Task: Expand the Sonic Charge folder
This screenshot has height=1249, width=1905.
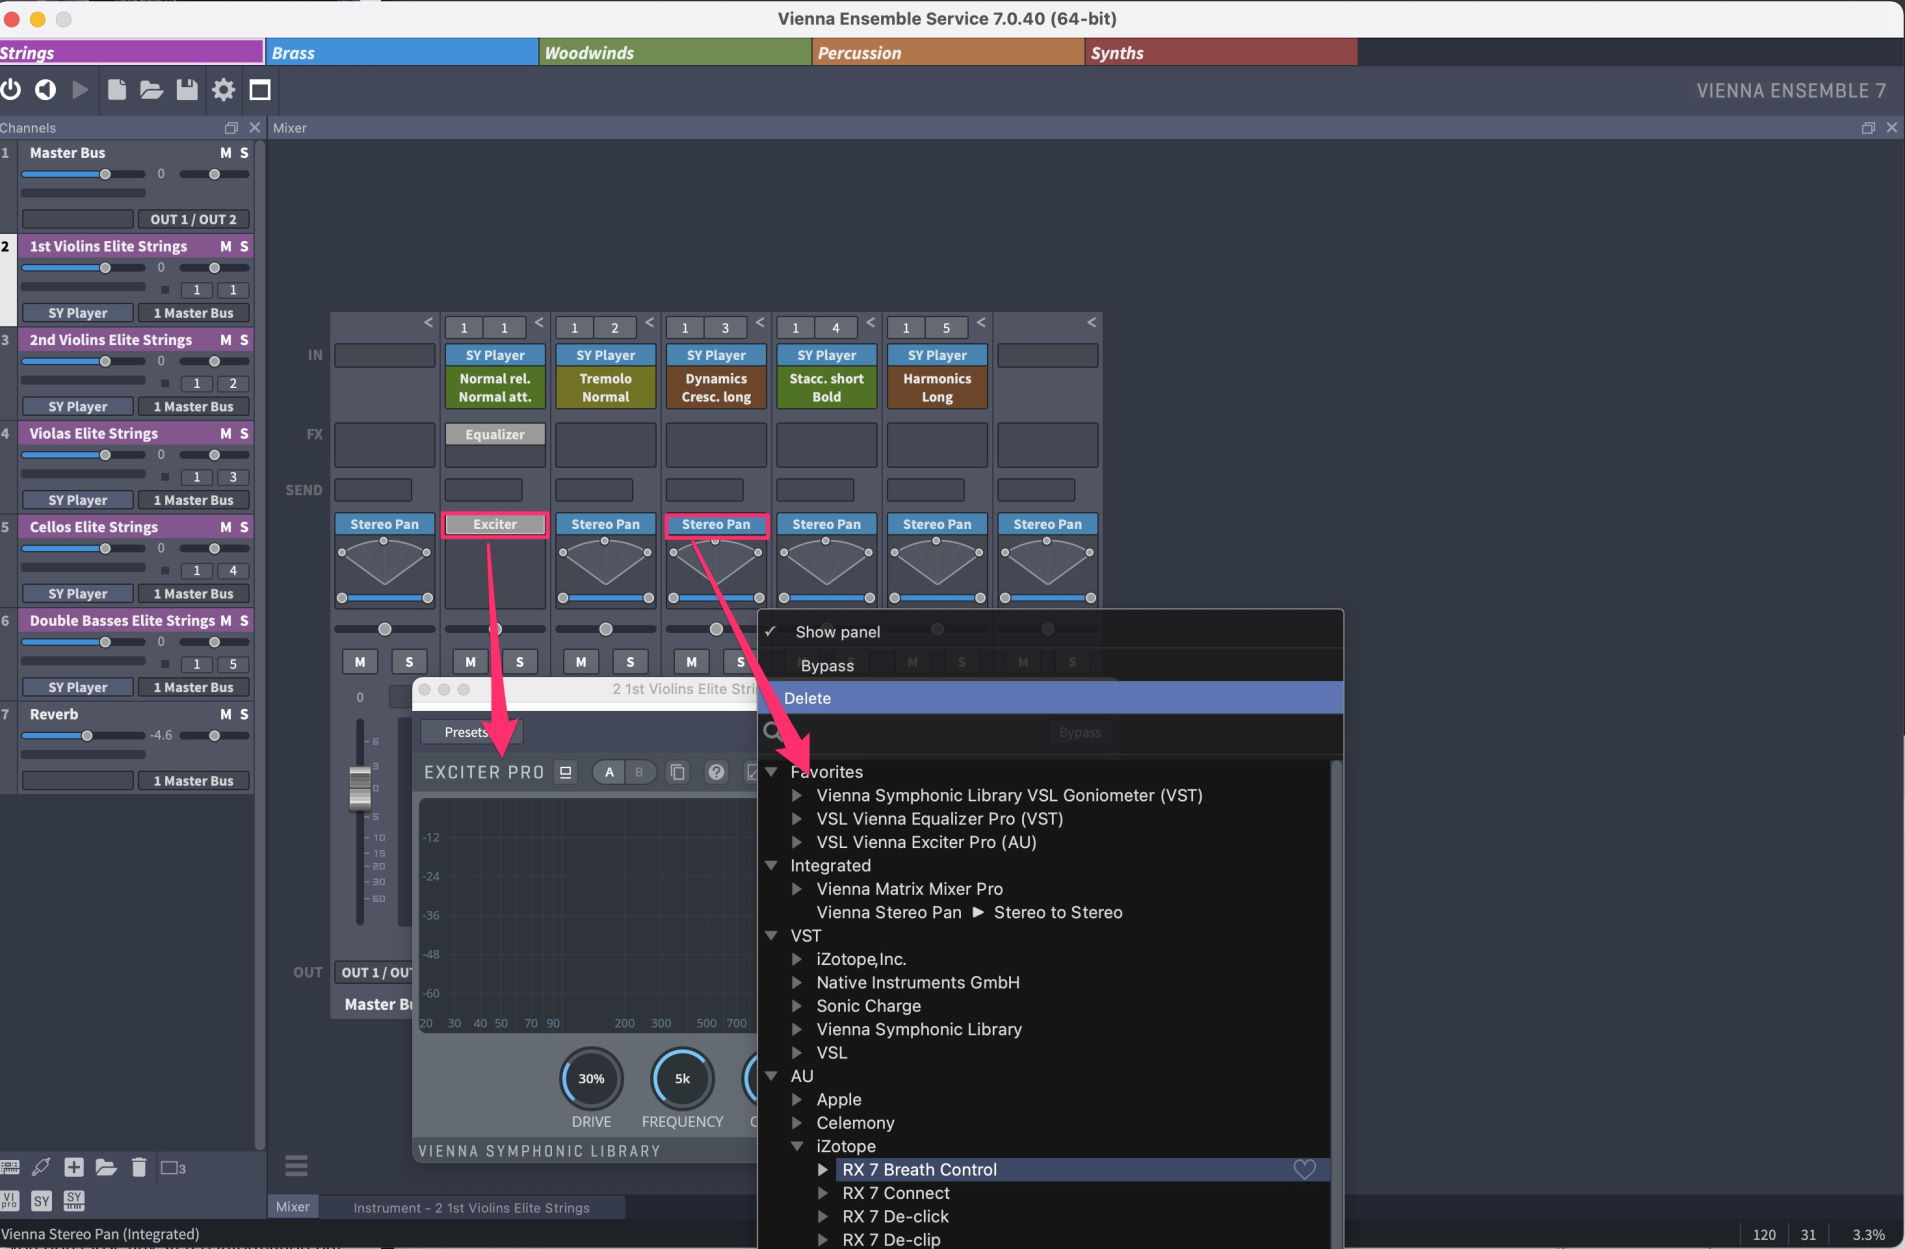Action: (797, 1006)
